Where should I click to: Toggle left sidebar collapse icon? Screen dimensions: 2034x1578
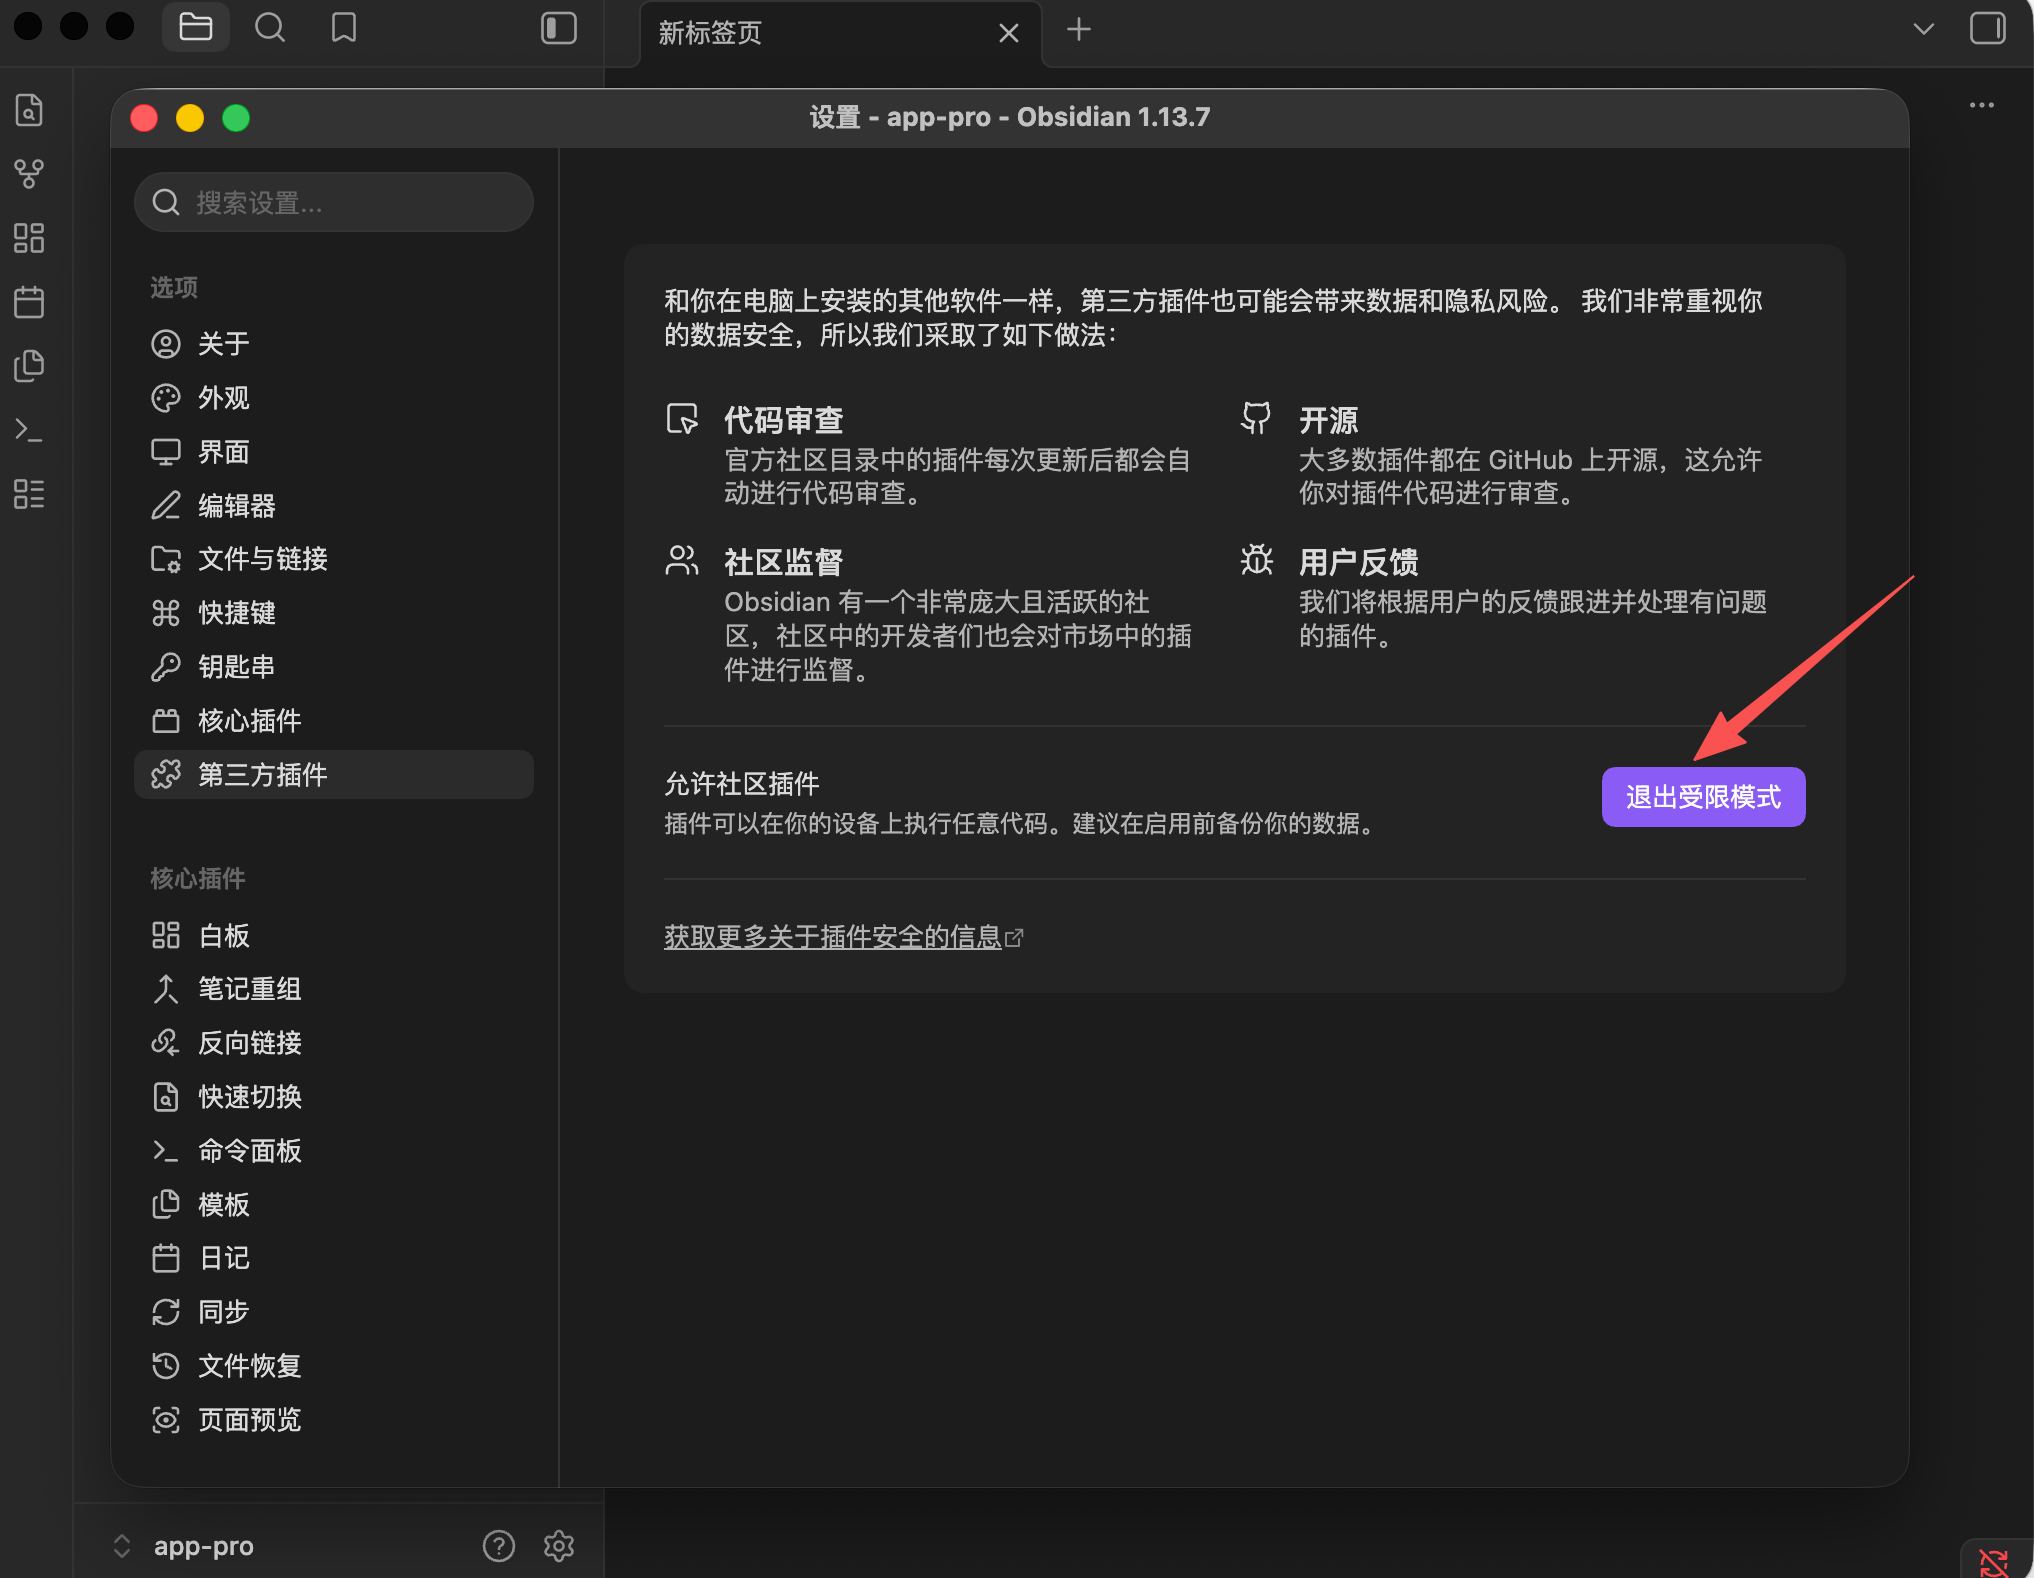[x=559, y=28]
